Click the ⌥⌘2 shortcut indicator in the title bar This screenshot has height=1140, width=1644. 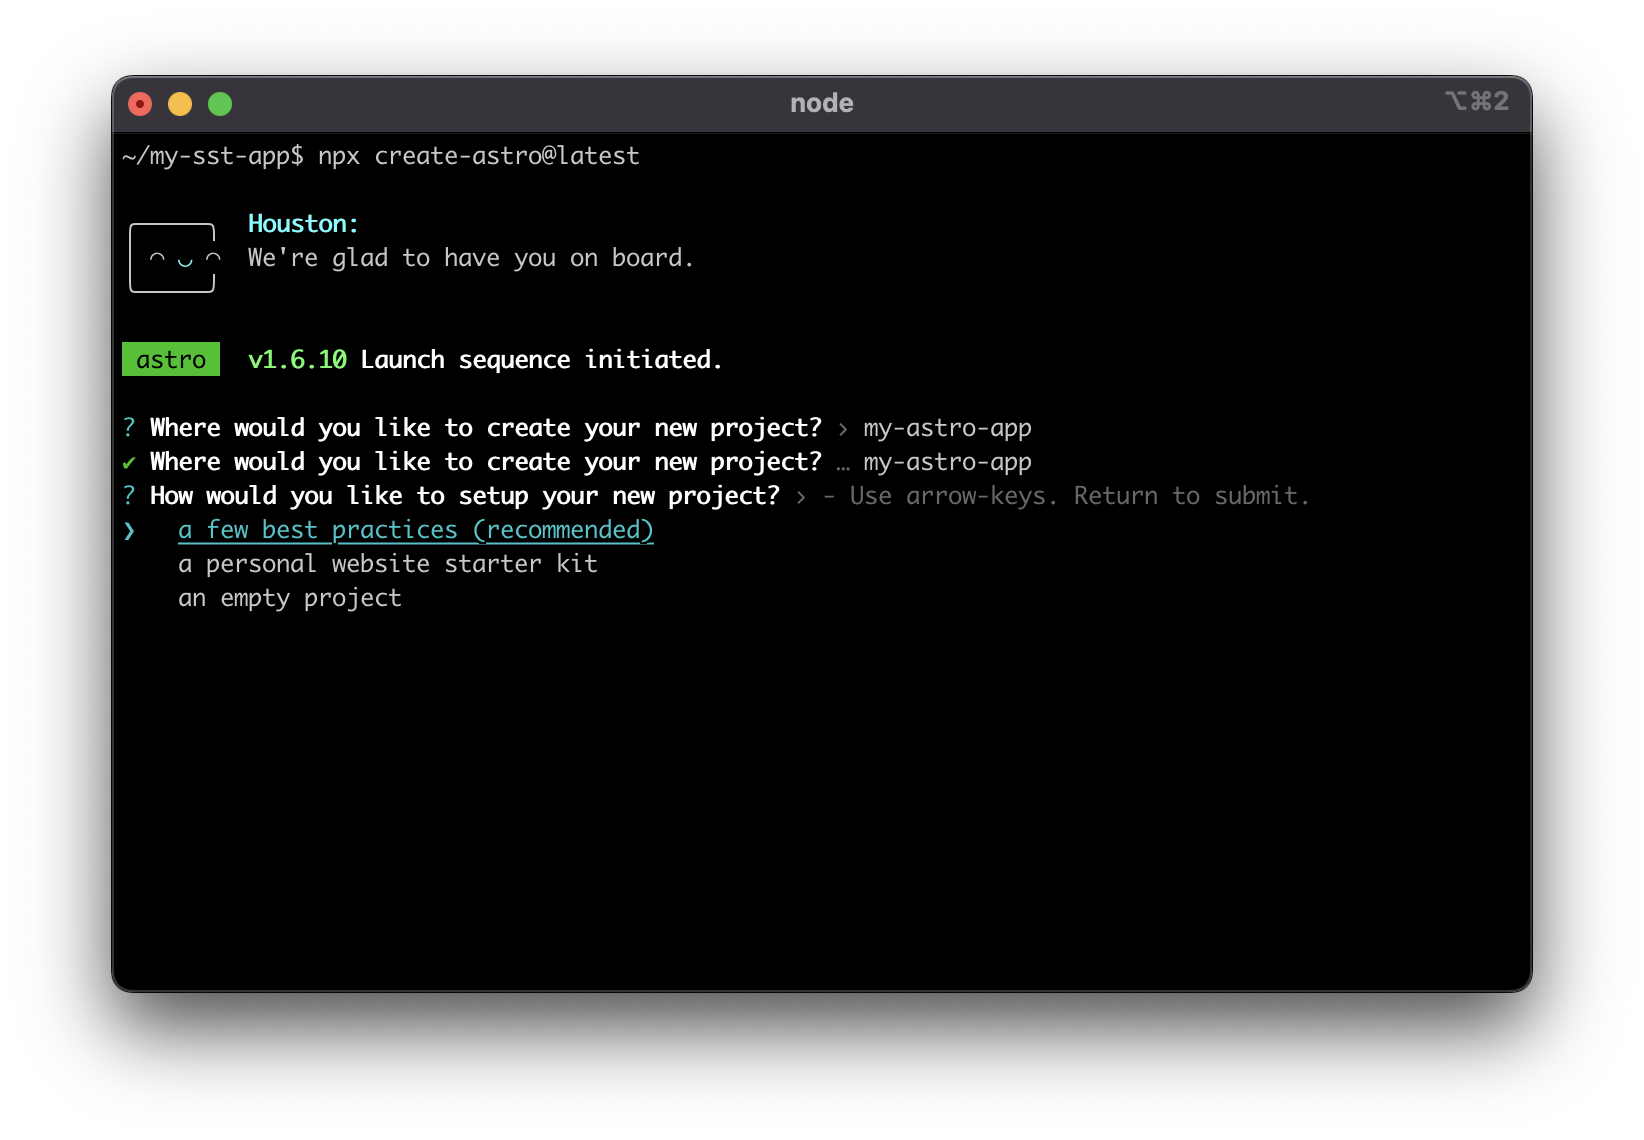1476,102
